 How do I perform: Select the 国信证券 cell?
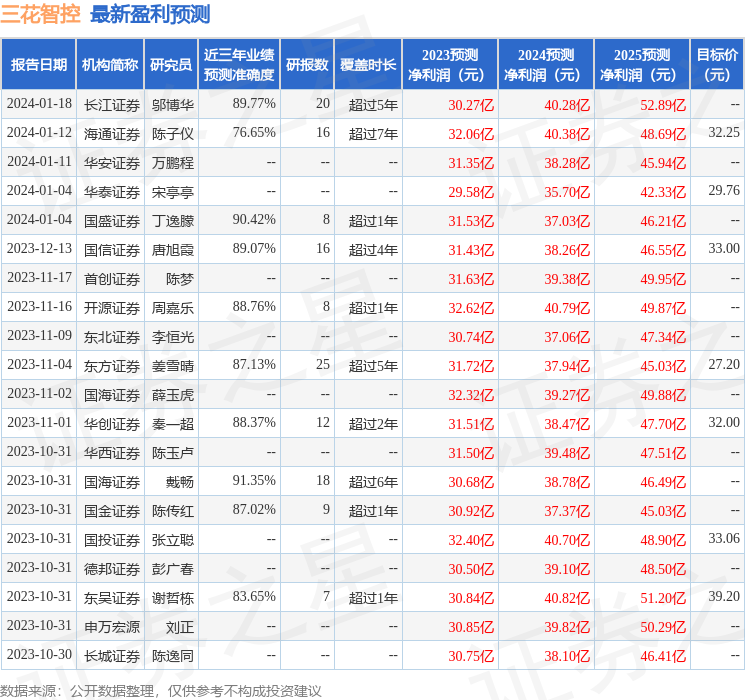pyautogui.click(x=112, y=250)
